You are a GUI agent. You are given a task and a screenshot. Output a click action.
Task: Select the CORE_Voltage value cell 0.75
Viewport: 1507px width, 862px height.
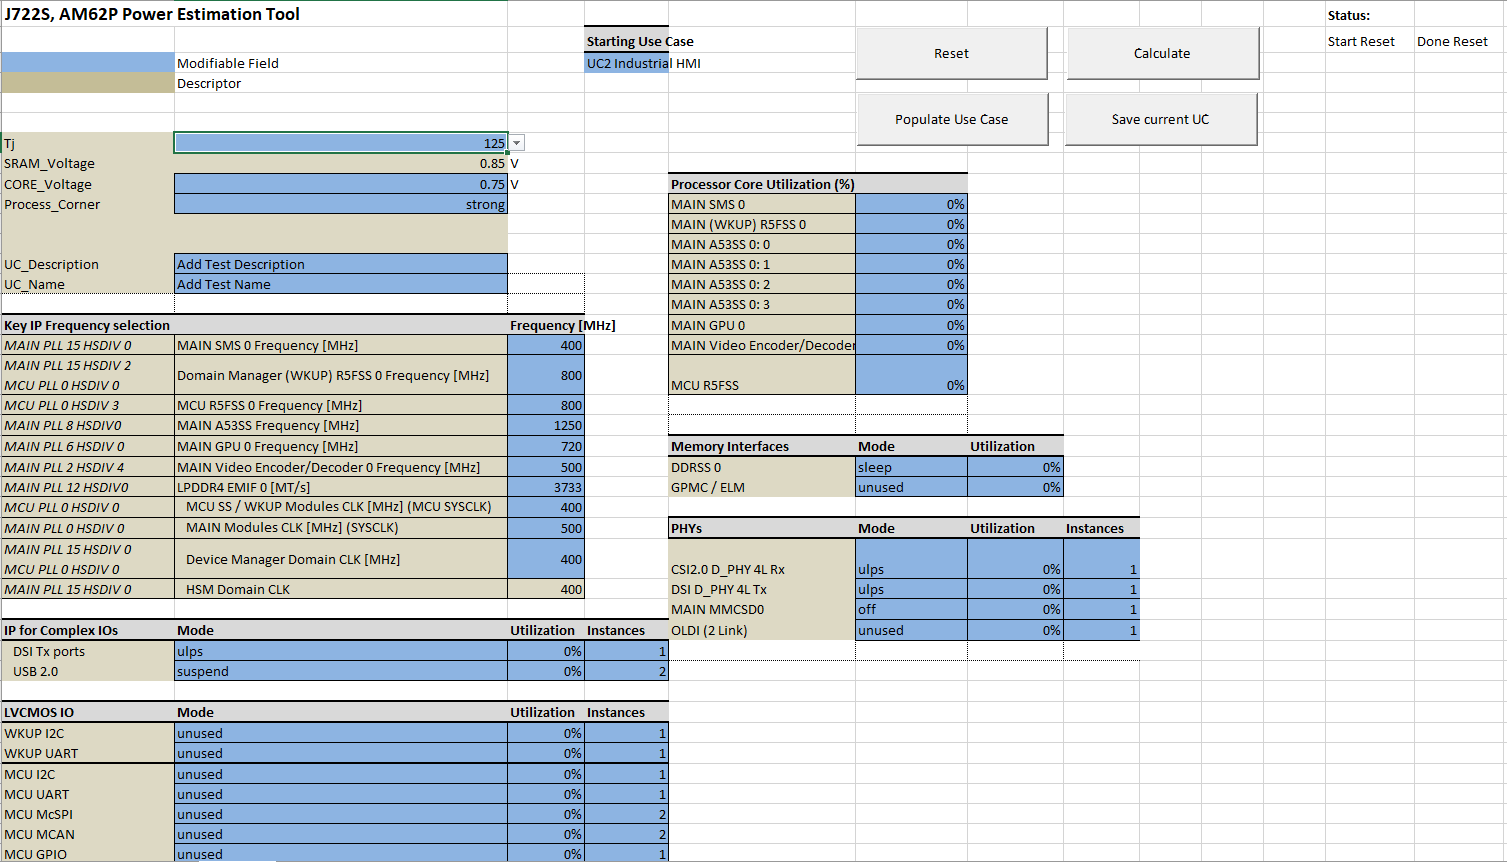click(x=341, y=184)
